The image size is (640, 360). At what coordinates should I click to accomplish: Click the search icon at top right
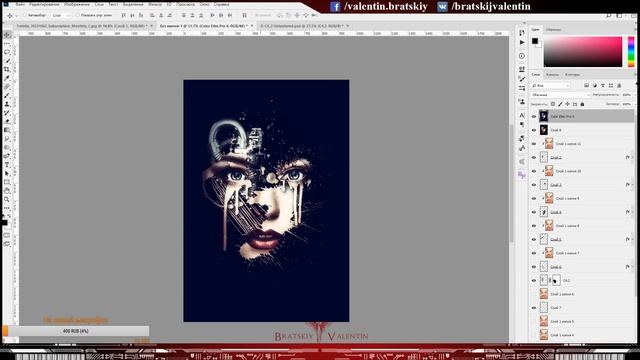click(x=608, y=16)
